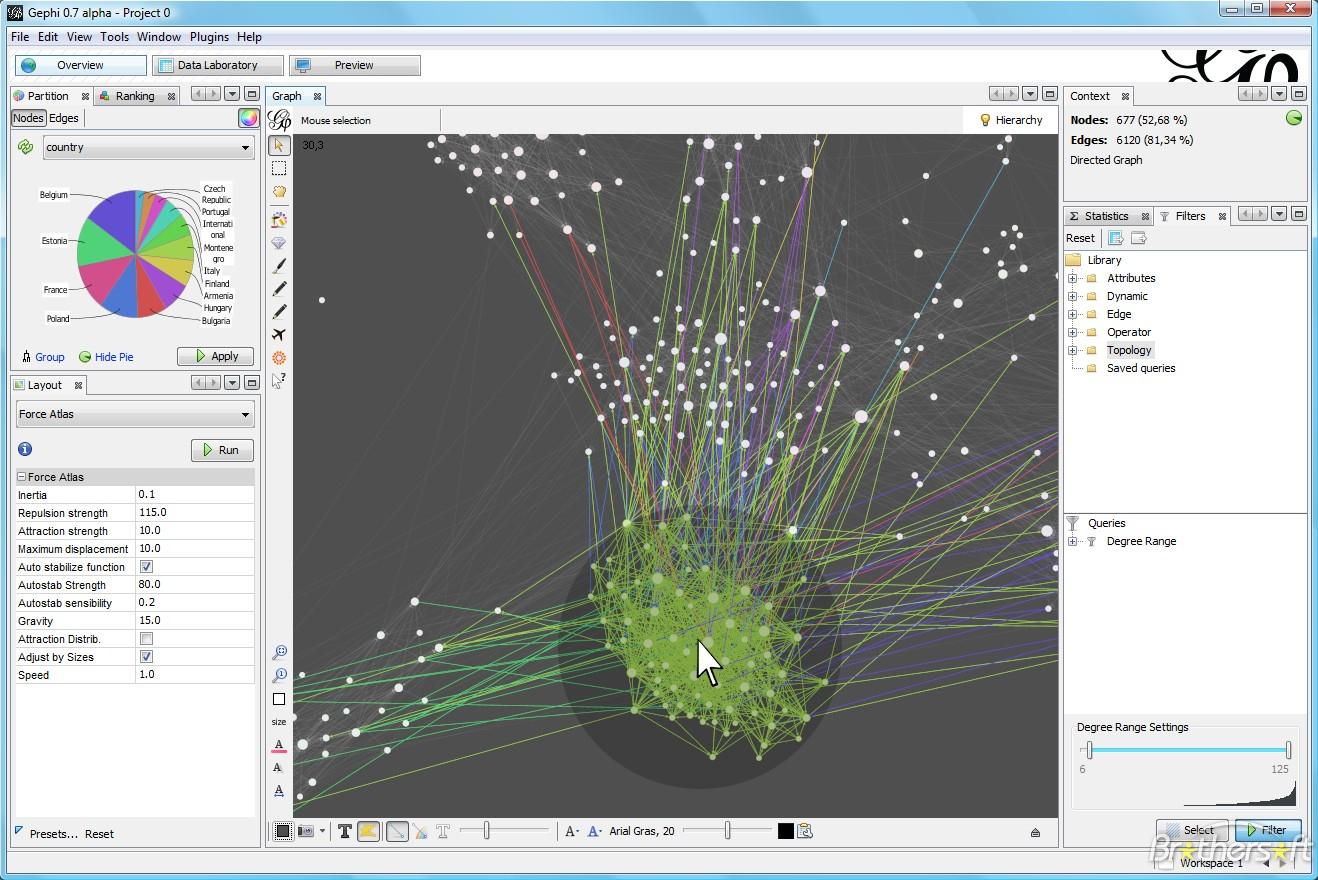Take a screenshot with the camera icon
Screen dimensions: 1318x880
coord(306,831)
